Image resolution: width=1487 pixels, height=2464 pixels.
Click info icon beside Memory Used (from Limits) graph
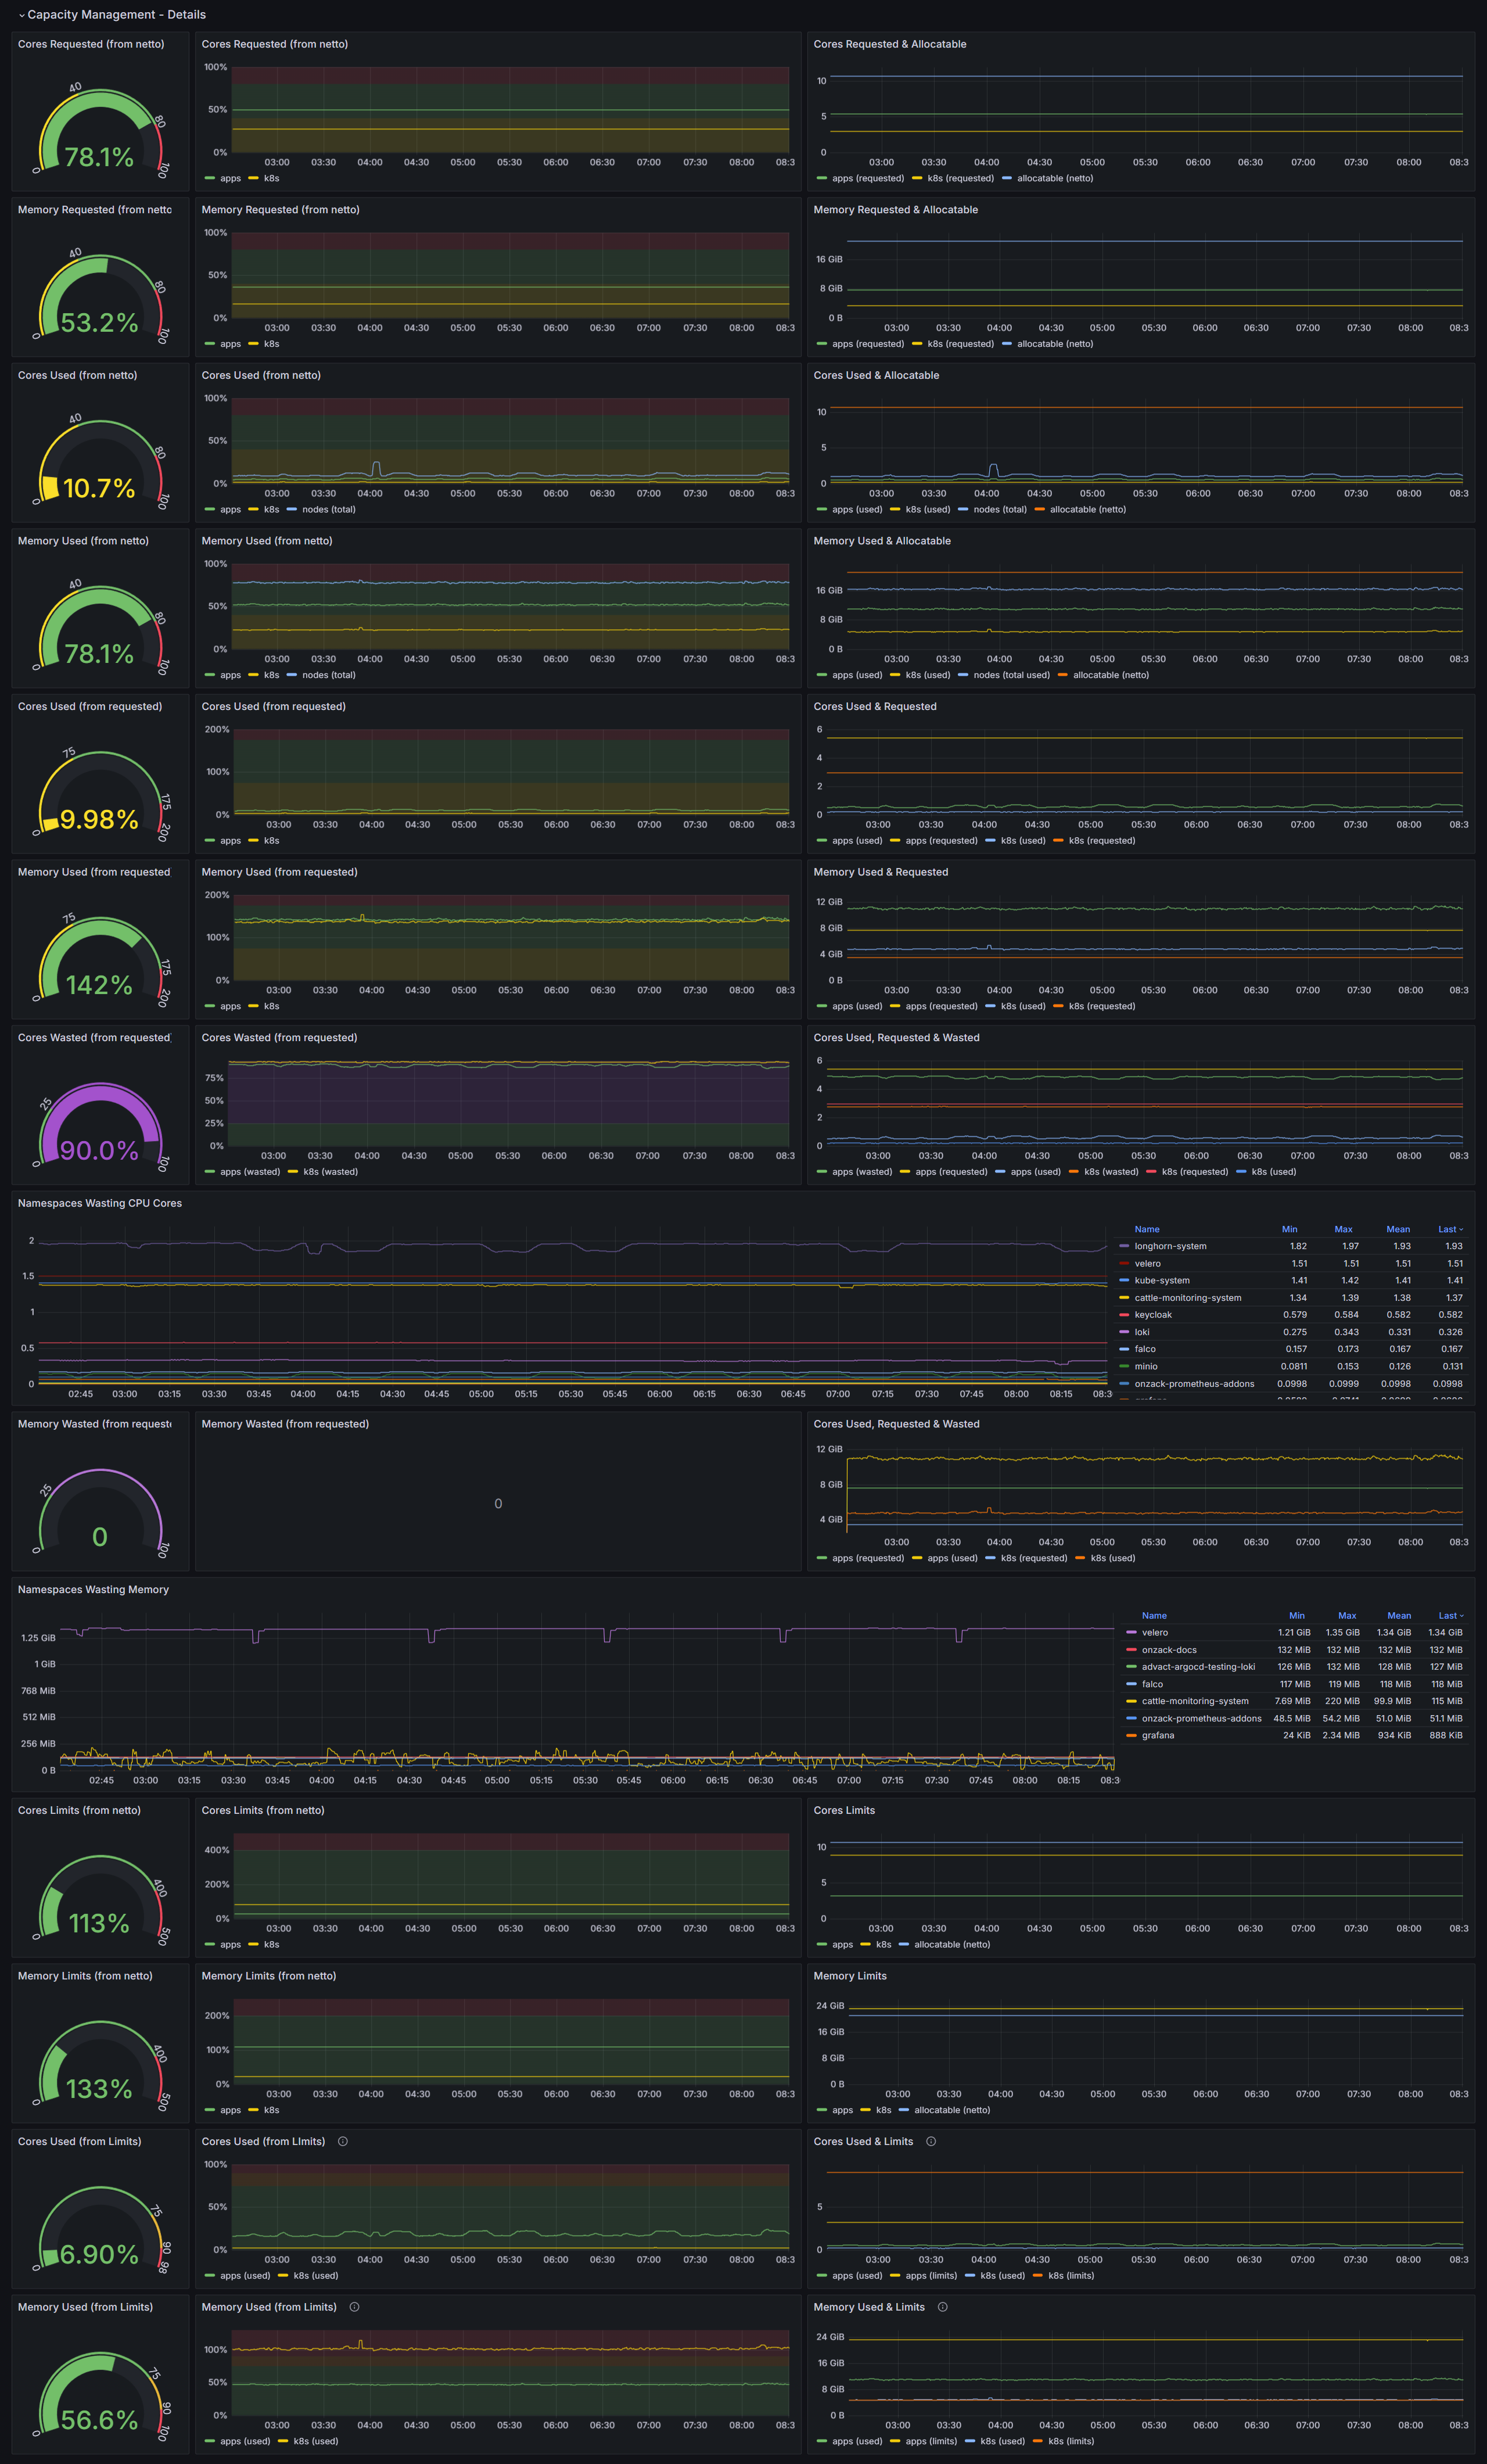pos(354,2307)
